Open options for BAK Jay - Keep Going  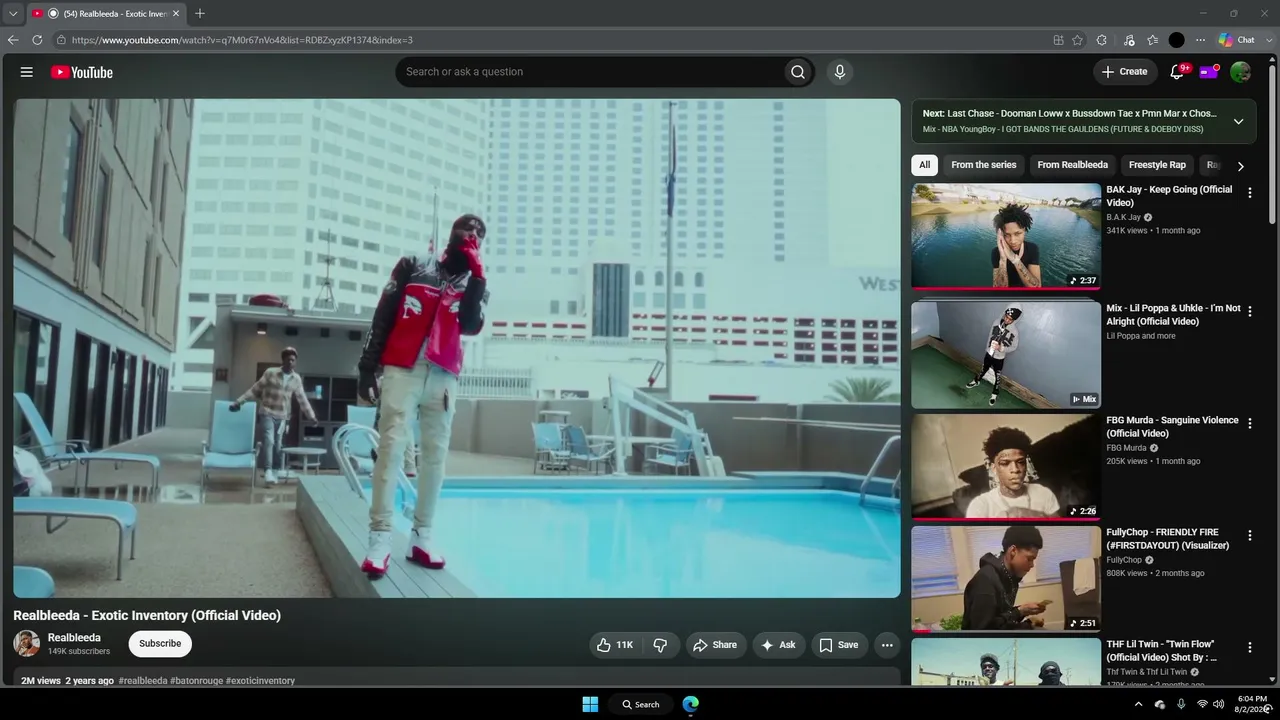1249,193
